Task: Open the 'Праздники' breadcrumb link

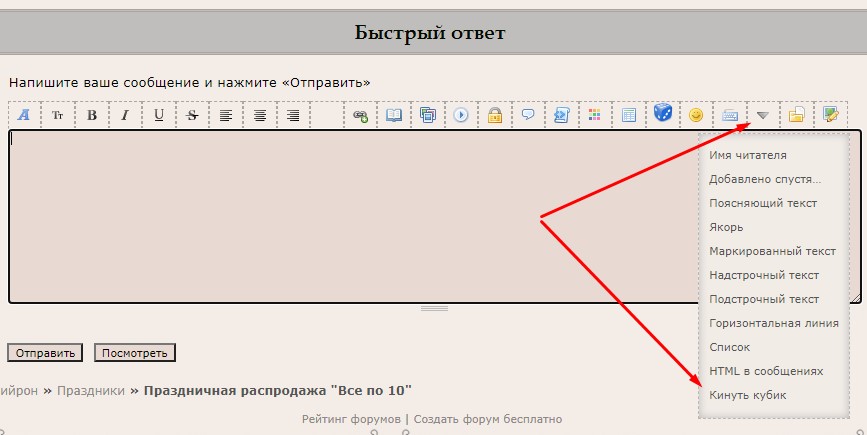Action: pyautogui.click(x=91, y=391)
